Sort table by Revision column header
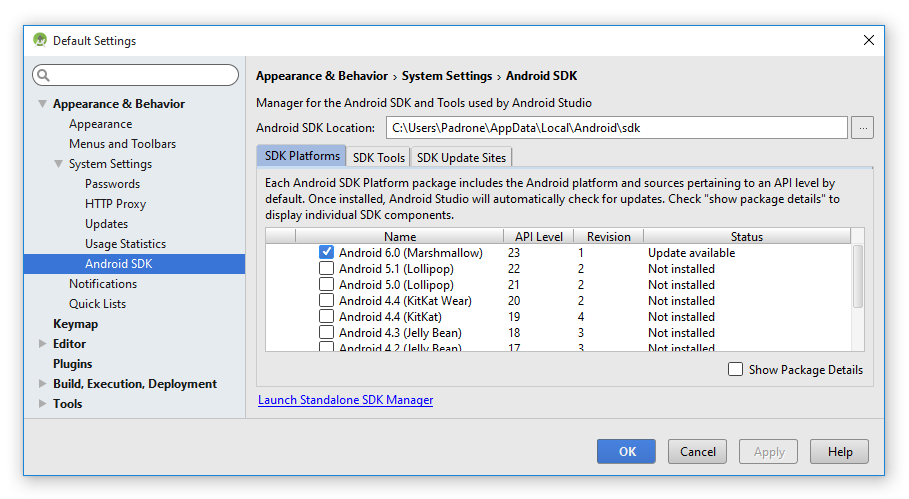Viewport: 909px width, 499px height. click(608, 236)
